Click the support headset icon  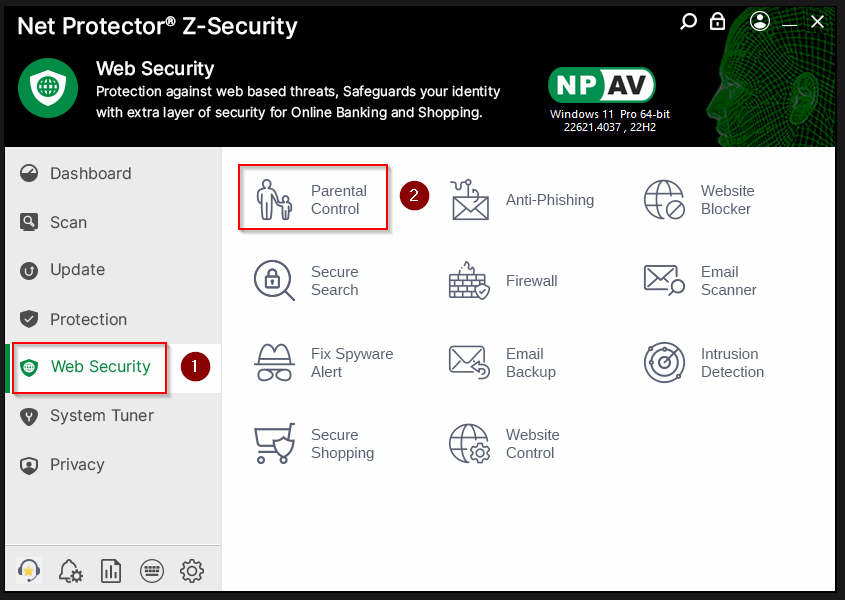point(29,571)
